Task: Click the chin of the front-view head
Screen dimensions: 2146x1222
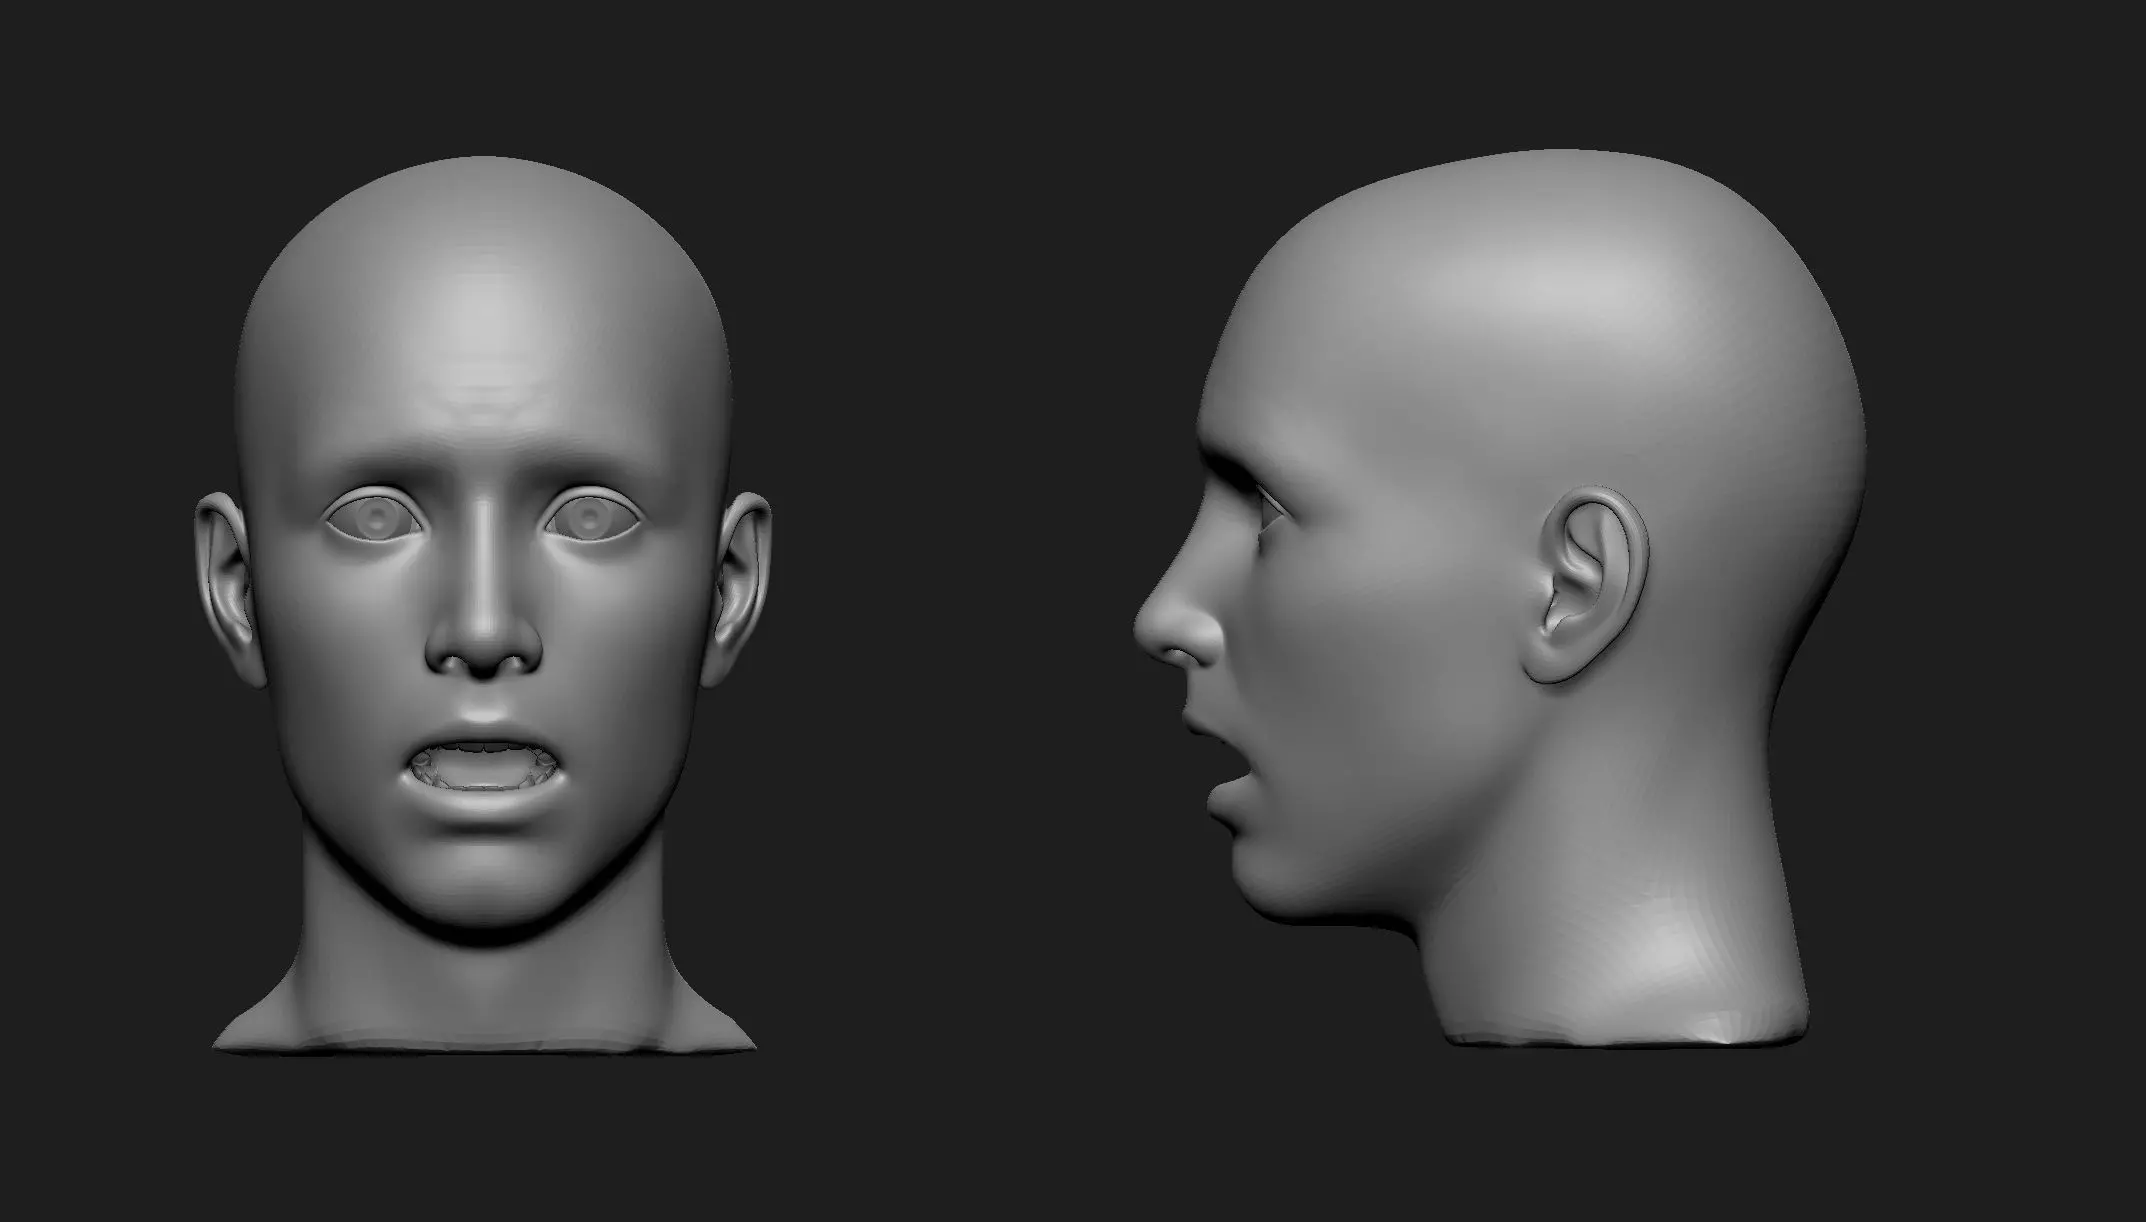Action: coord(484,885)
